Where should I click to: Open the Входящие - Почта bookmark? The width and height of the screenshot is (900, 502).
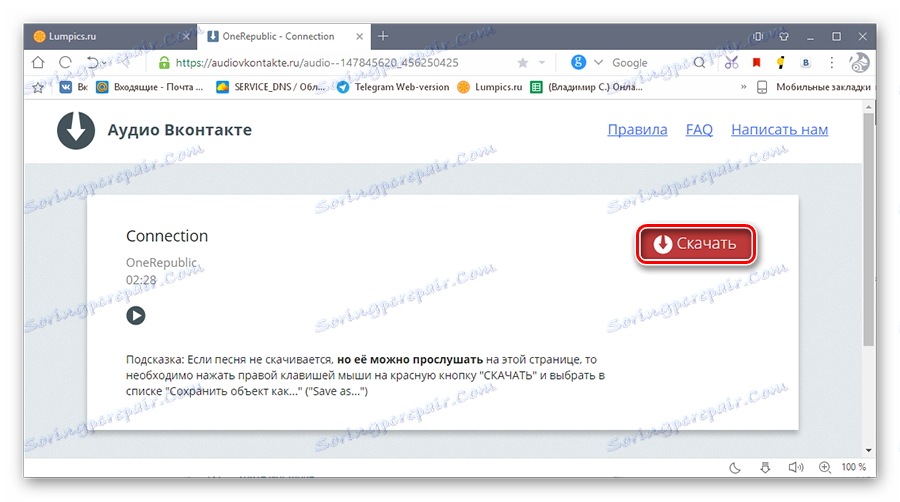149,87
